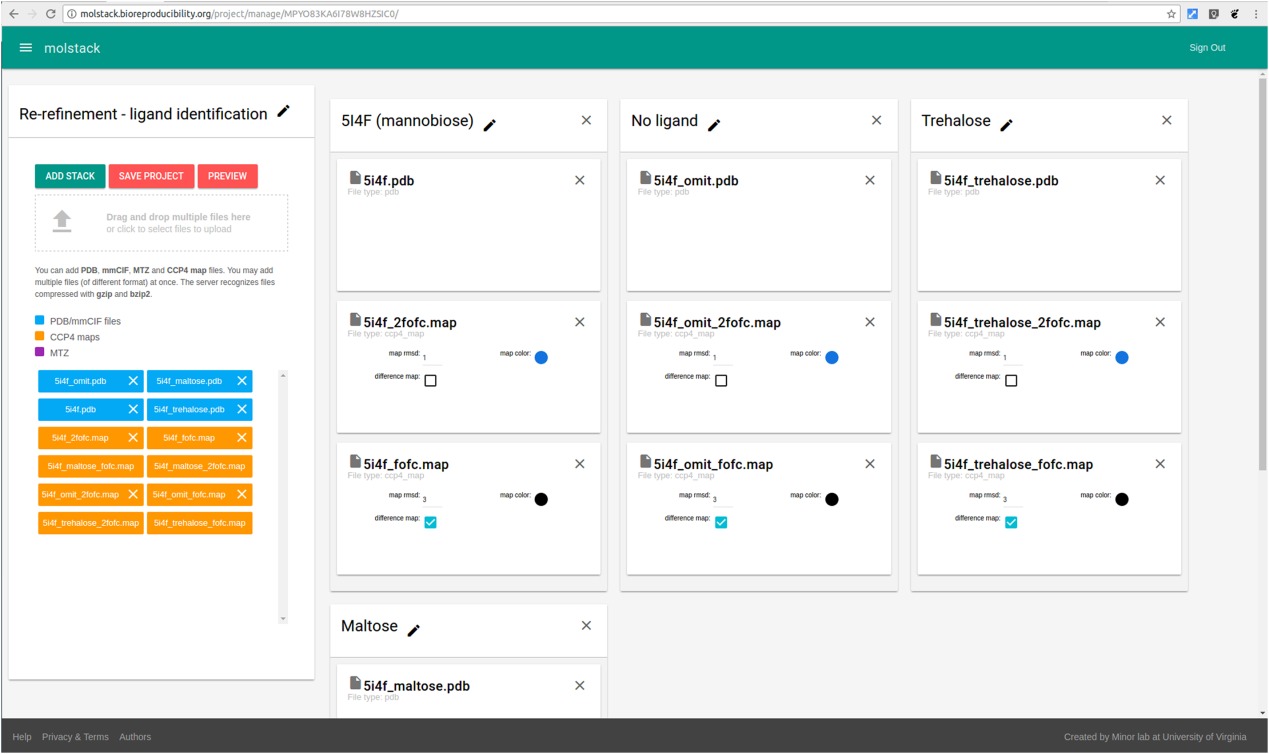
Task: Delete 5i4f_omit_fofc.map chip in file list
Action: coord(242,494)
